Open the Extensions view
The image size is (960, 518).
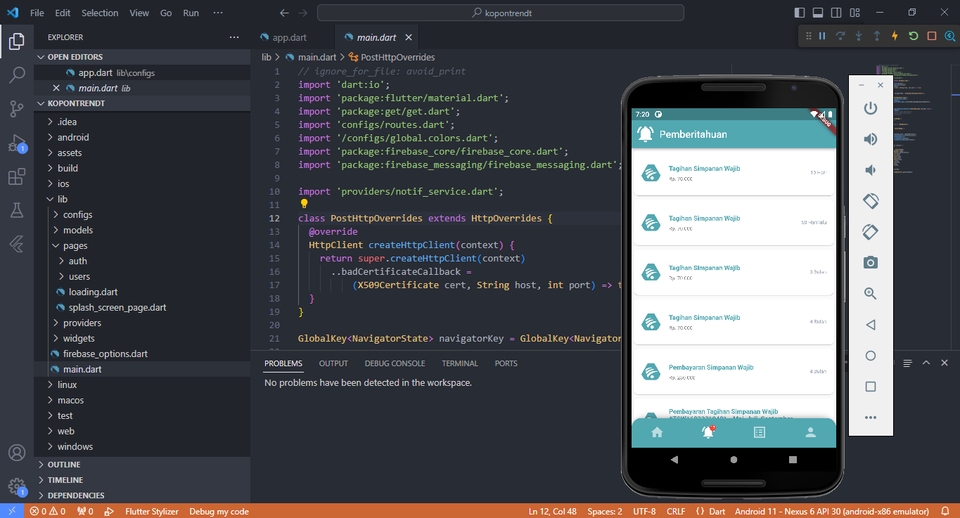(x=17, y=176)
